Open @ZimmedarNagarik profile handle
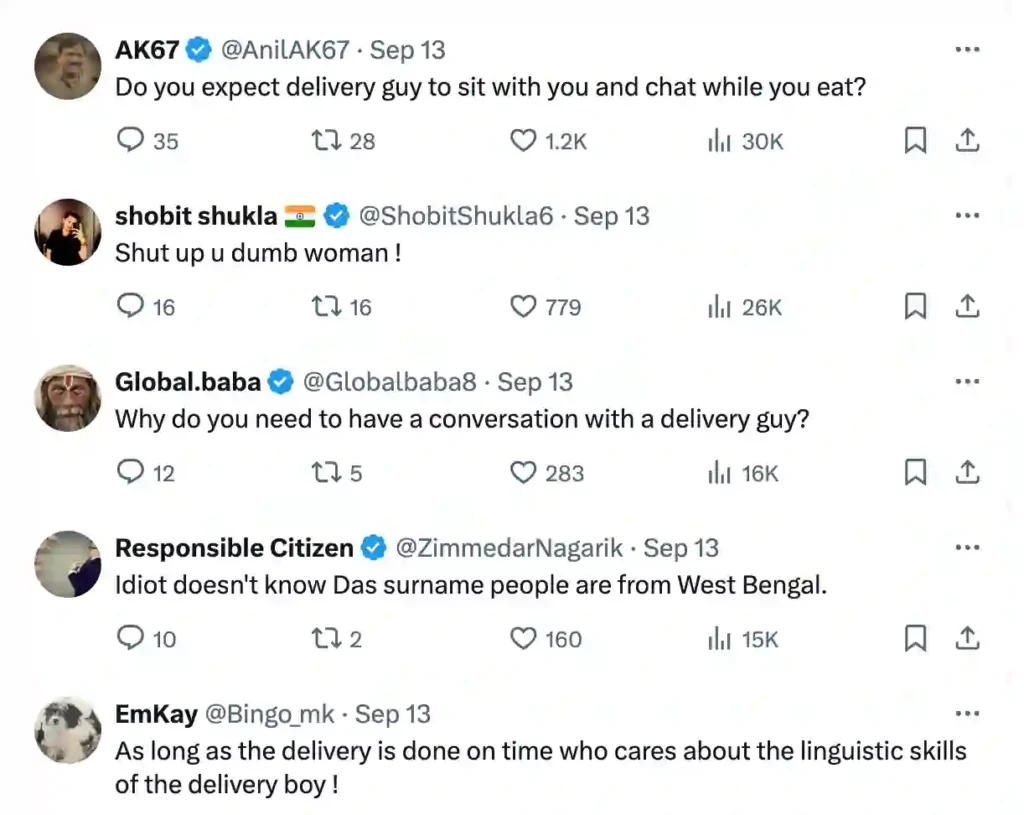The width and height of the screenshot is (1024, 815). coord(510,548)
